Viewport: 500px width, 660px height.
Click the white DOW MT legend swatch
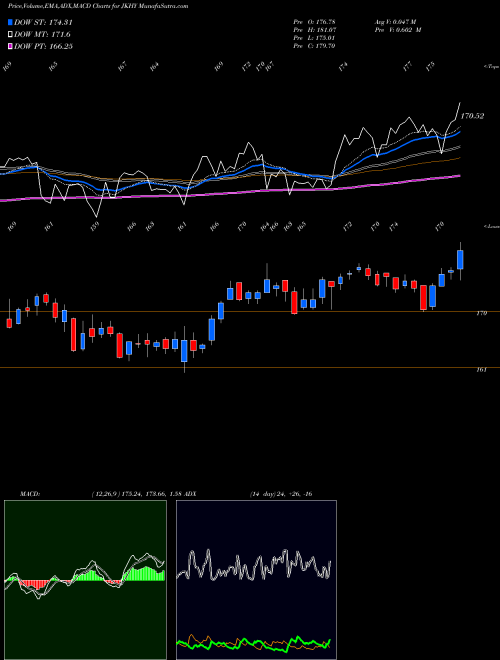point(11,35)
